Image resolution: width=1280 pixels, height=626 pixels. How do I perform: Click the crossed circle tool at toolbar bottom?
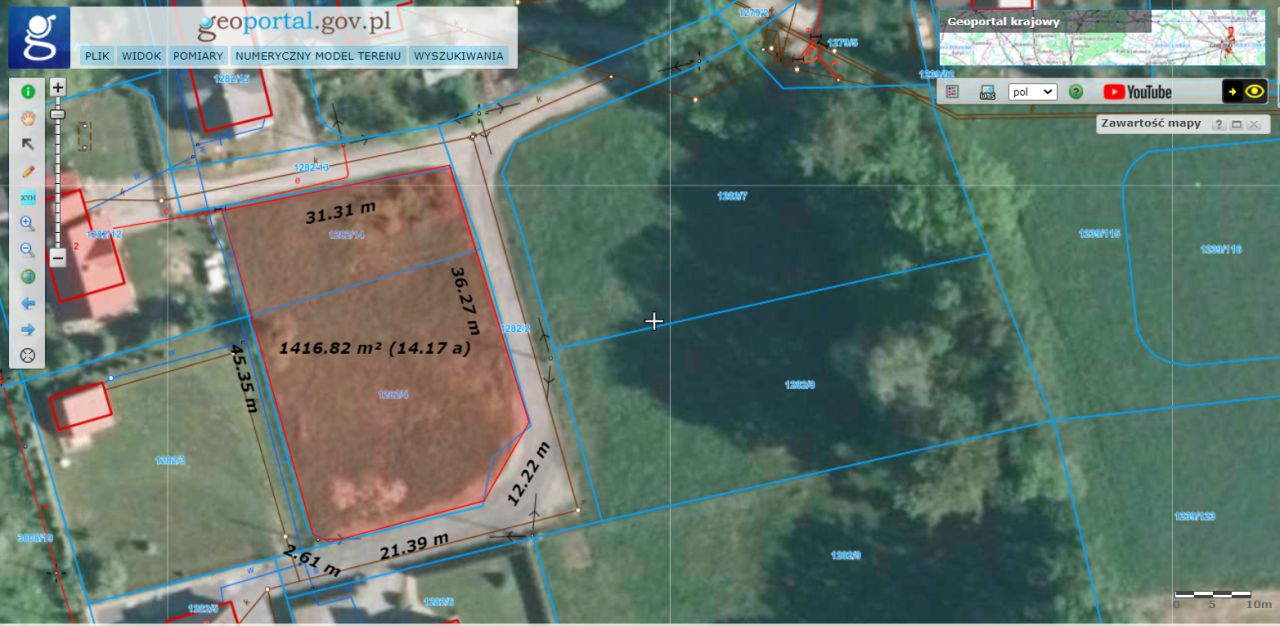[28, 355]
